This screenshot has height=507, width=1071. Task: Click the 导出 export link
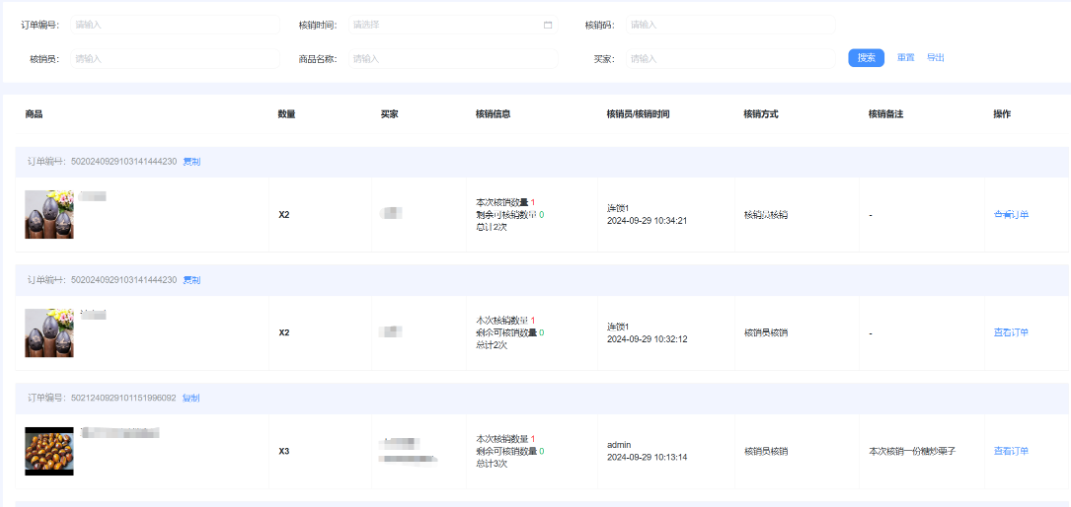(x=935, y=58)
